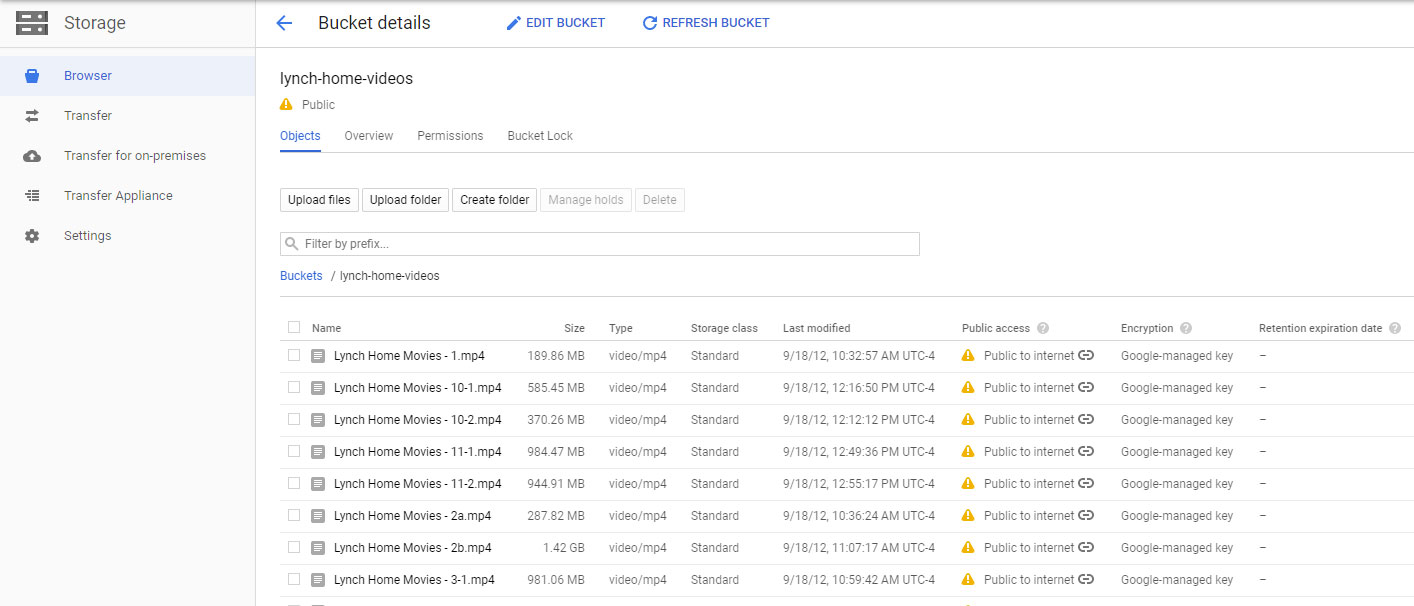
Task: Open Lynch Home Movies - 11-2.mp4 file
Action: tap(417, 484)
